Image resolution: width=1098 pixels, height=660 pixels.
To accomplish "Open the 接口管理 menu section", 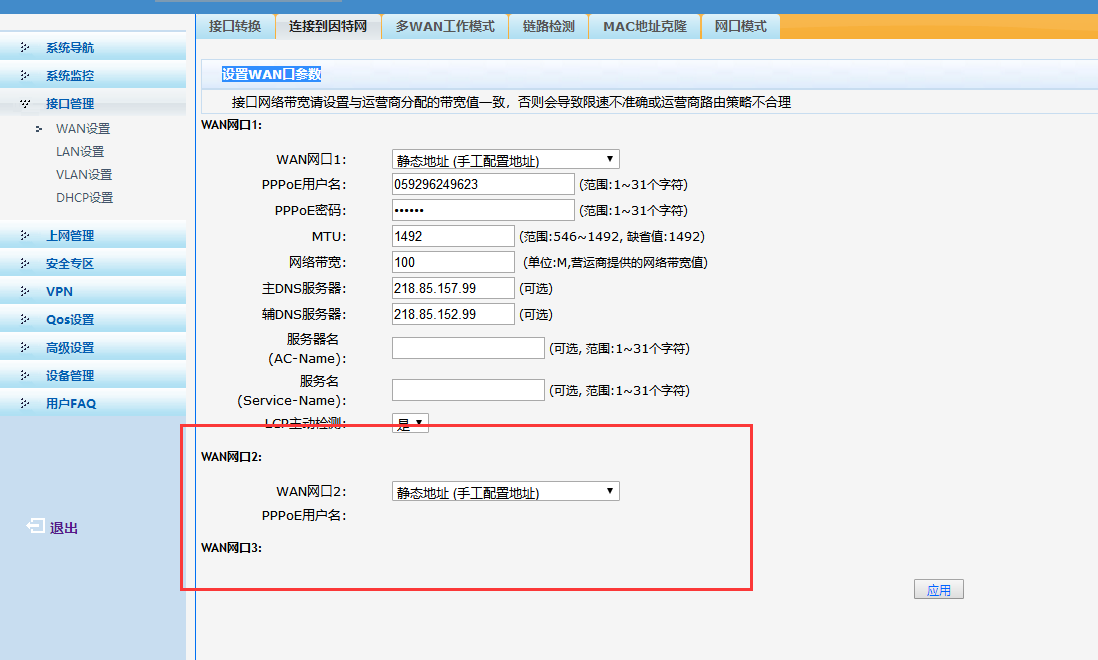I will point(70,104).
